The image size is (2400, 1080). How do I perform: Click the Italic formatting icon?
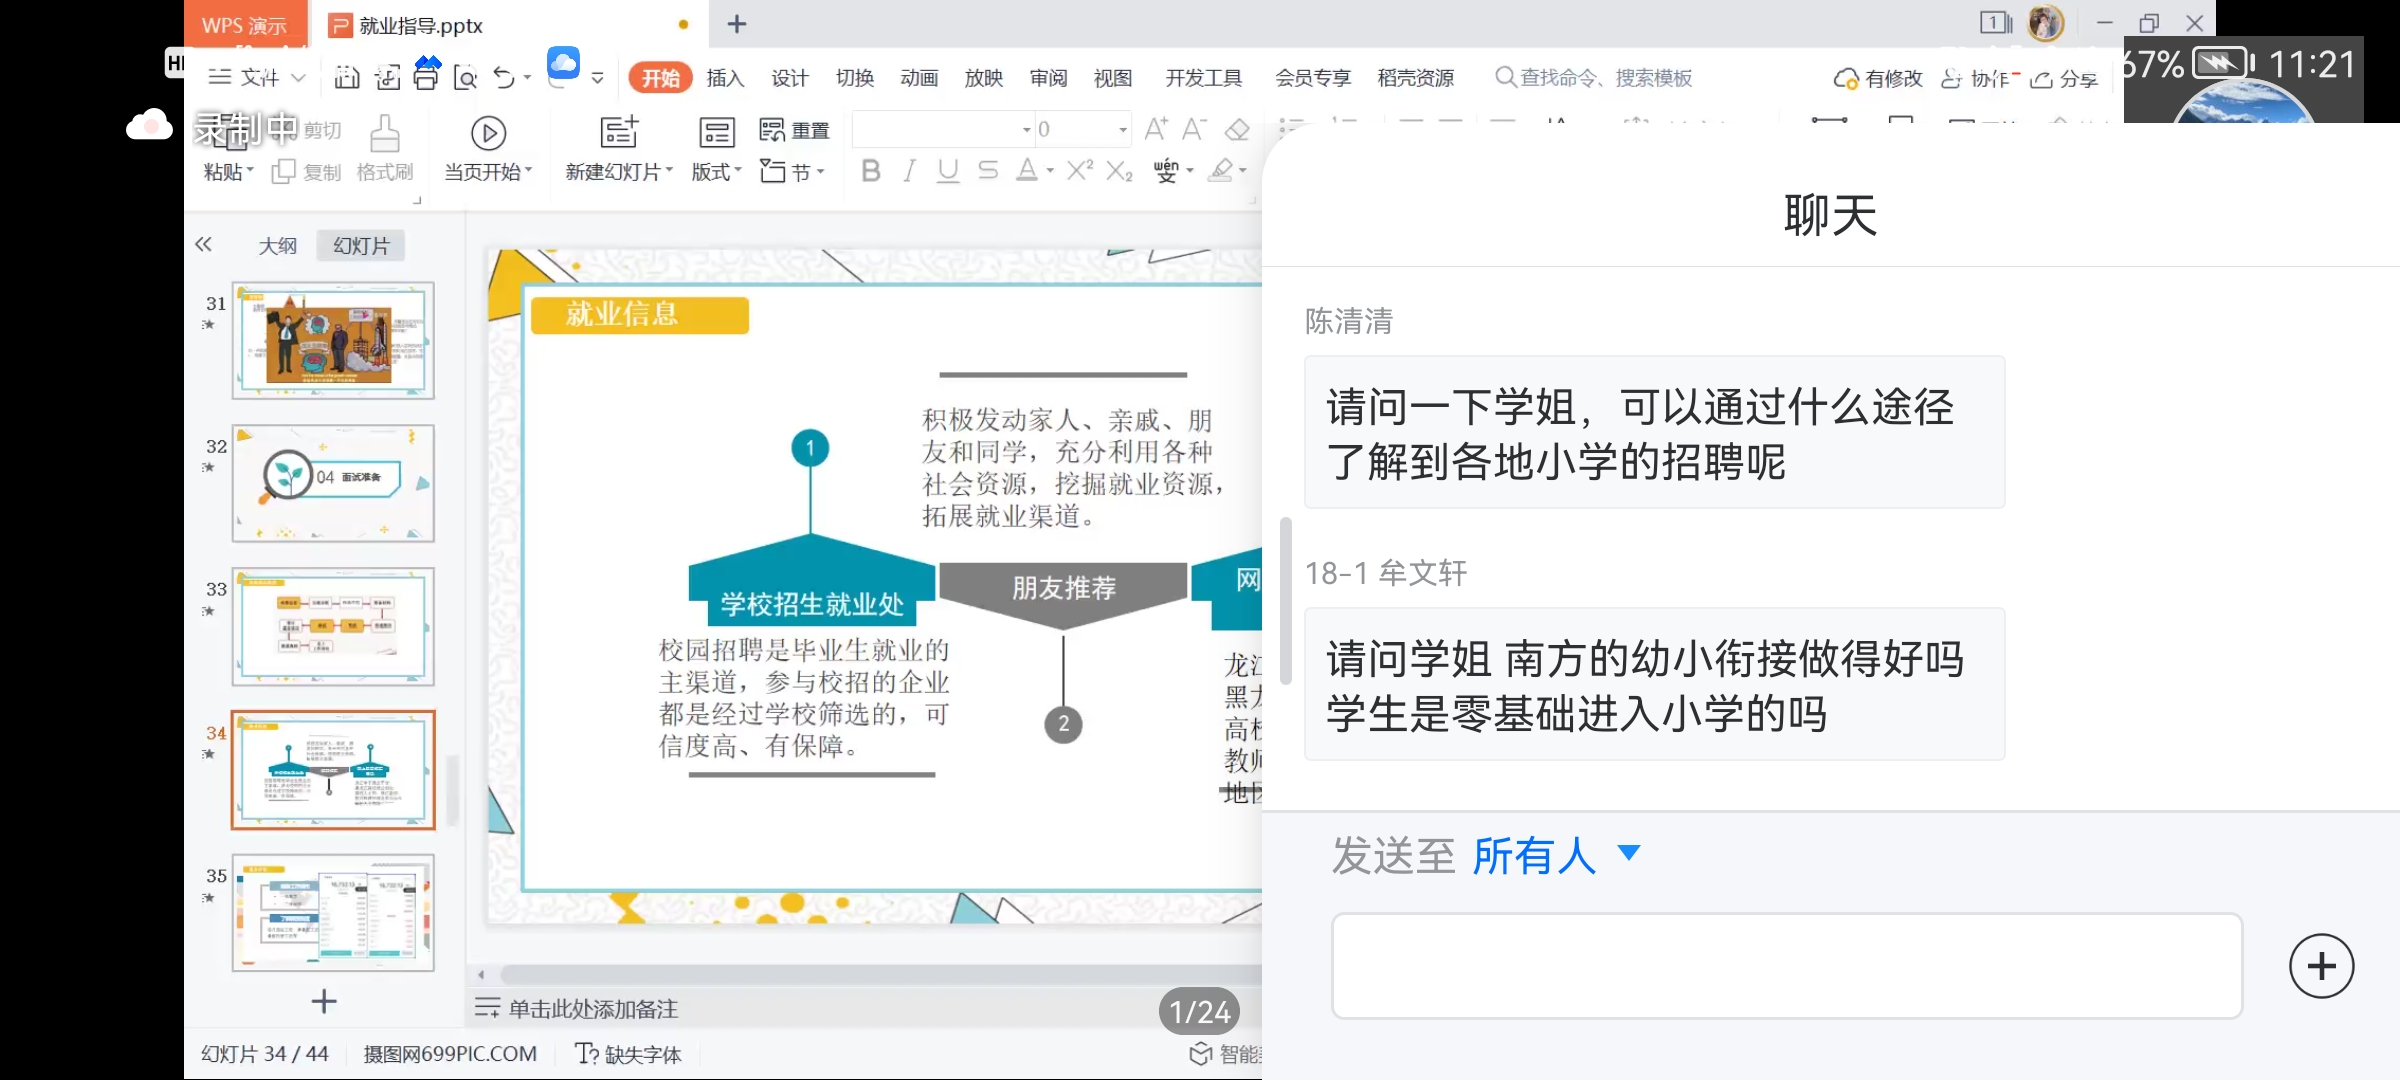pyautogui.click(x=908, y=171)
